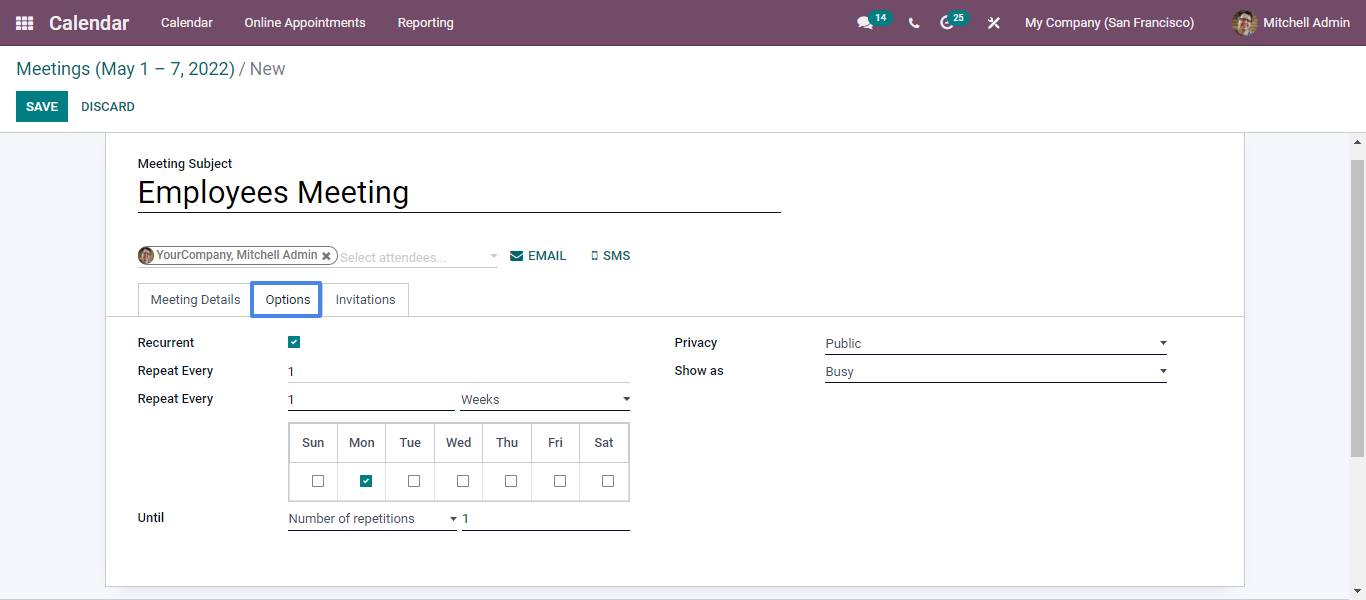Click the Repeat Every interval field beside Weeks
This screenshot has width=1366, height=600.
click(371, 399)
